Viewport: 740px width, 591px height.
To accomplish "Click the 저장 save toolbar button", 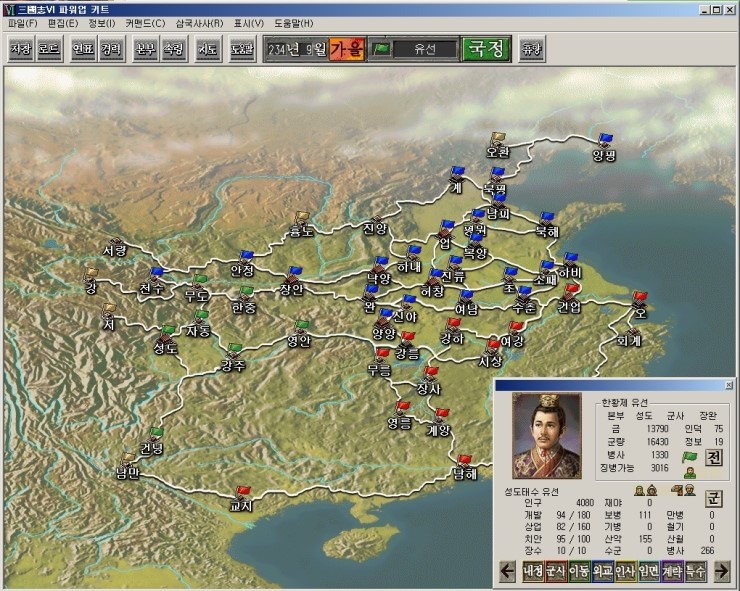I will (21, 49).
